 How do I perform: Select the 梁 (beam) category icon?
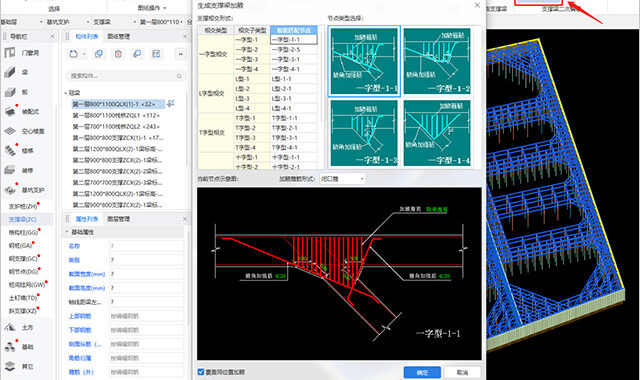(x=10, y=72)
